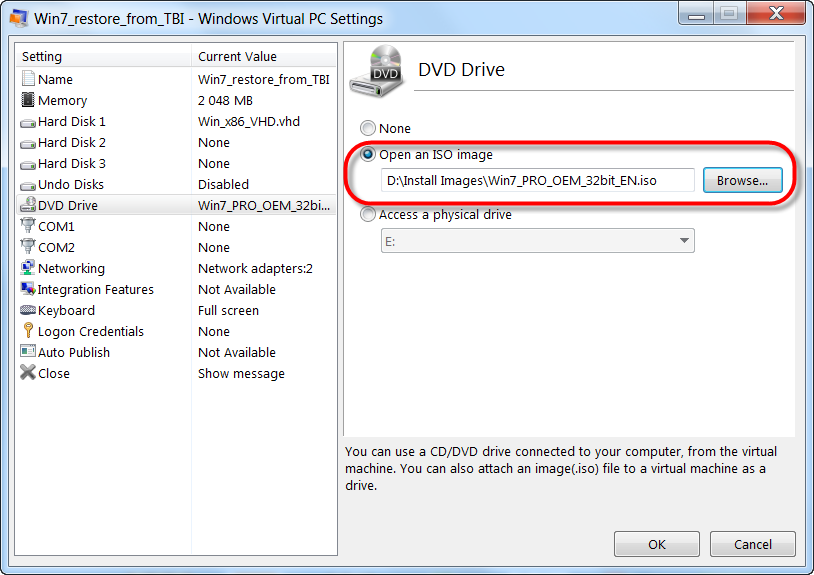
Task: Click the Close setting X icon
Action: click(28, 372)
